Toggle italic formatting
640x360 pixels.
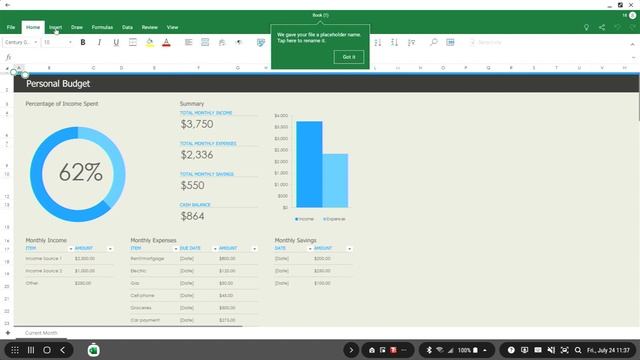pos(99,42)
